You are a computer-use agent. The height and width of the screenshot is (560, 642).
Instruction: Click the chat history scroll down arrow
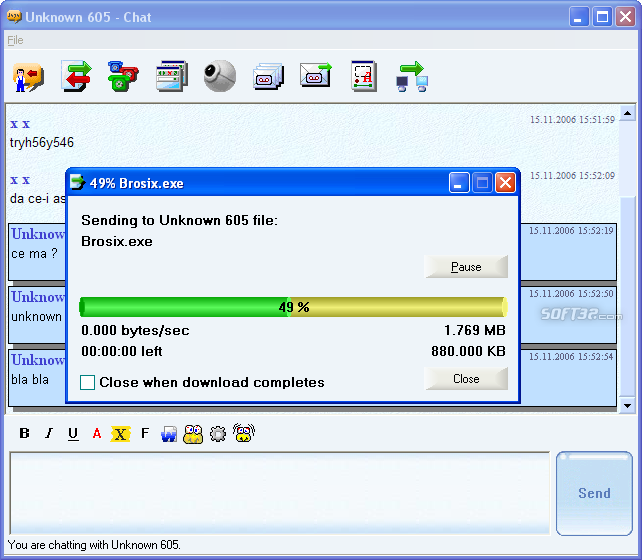627,406
